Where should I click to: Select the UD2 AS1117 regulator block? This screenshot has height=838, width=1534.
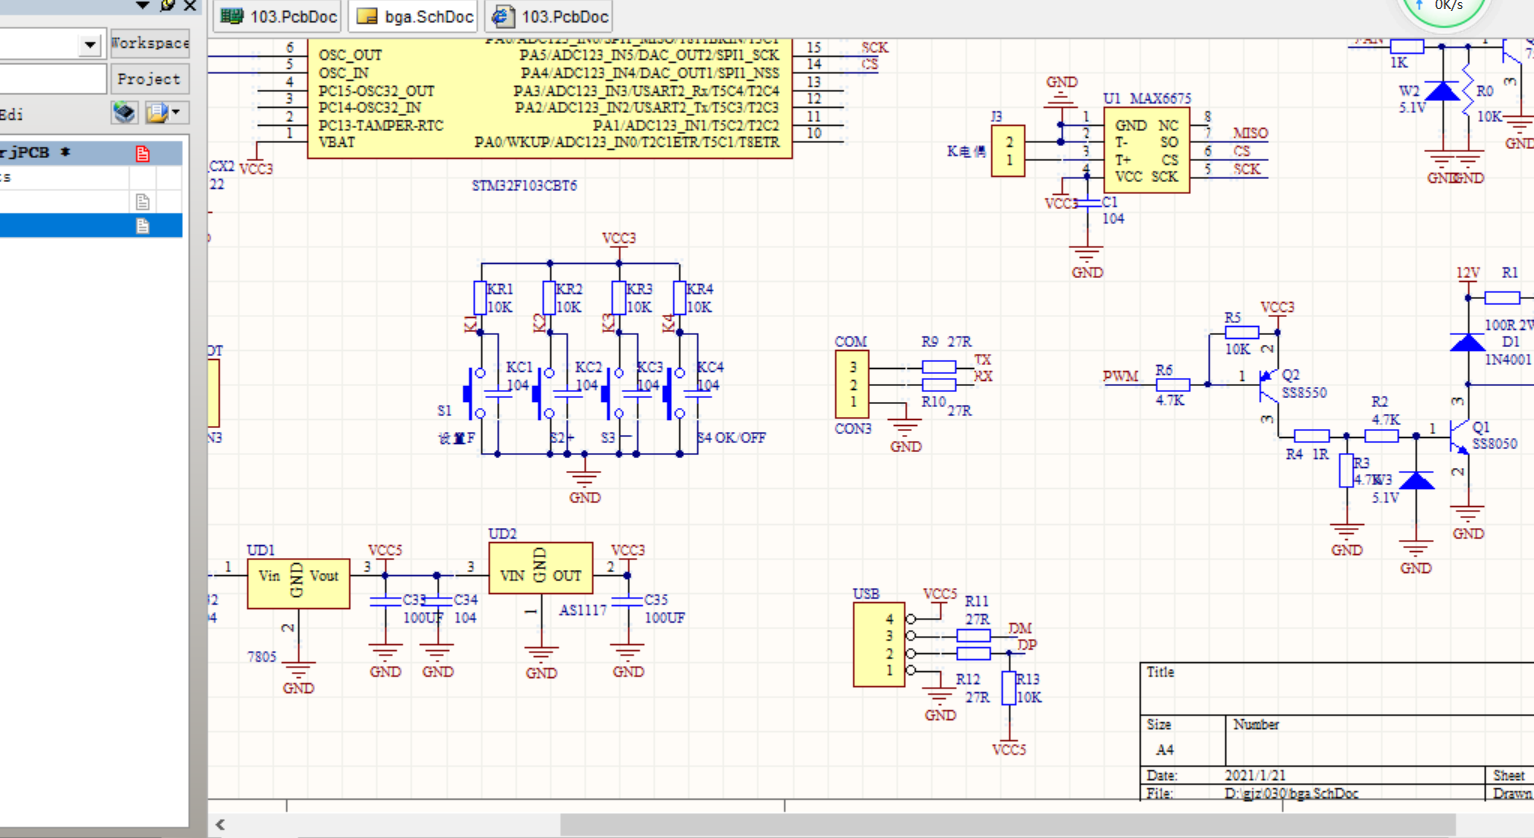coord(540,568)
